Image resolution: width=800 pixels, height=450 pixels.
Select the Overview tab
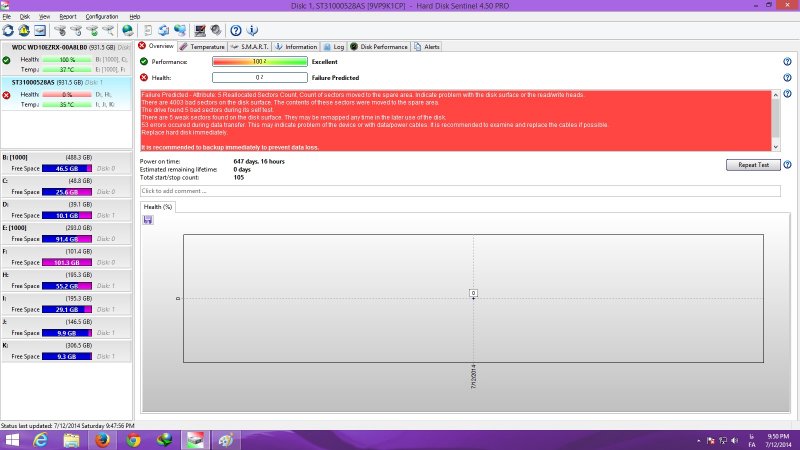click(x=156, y=46)
